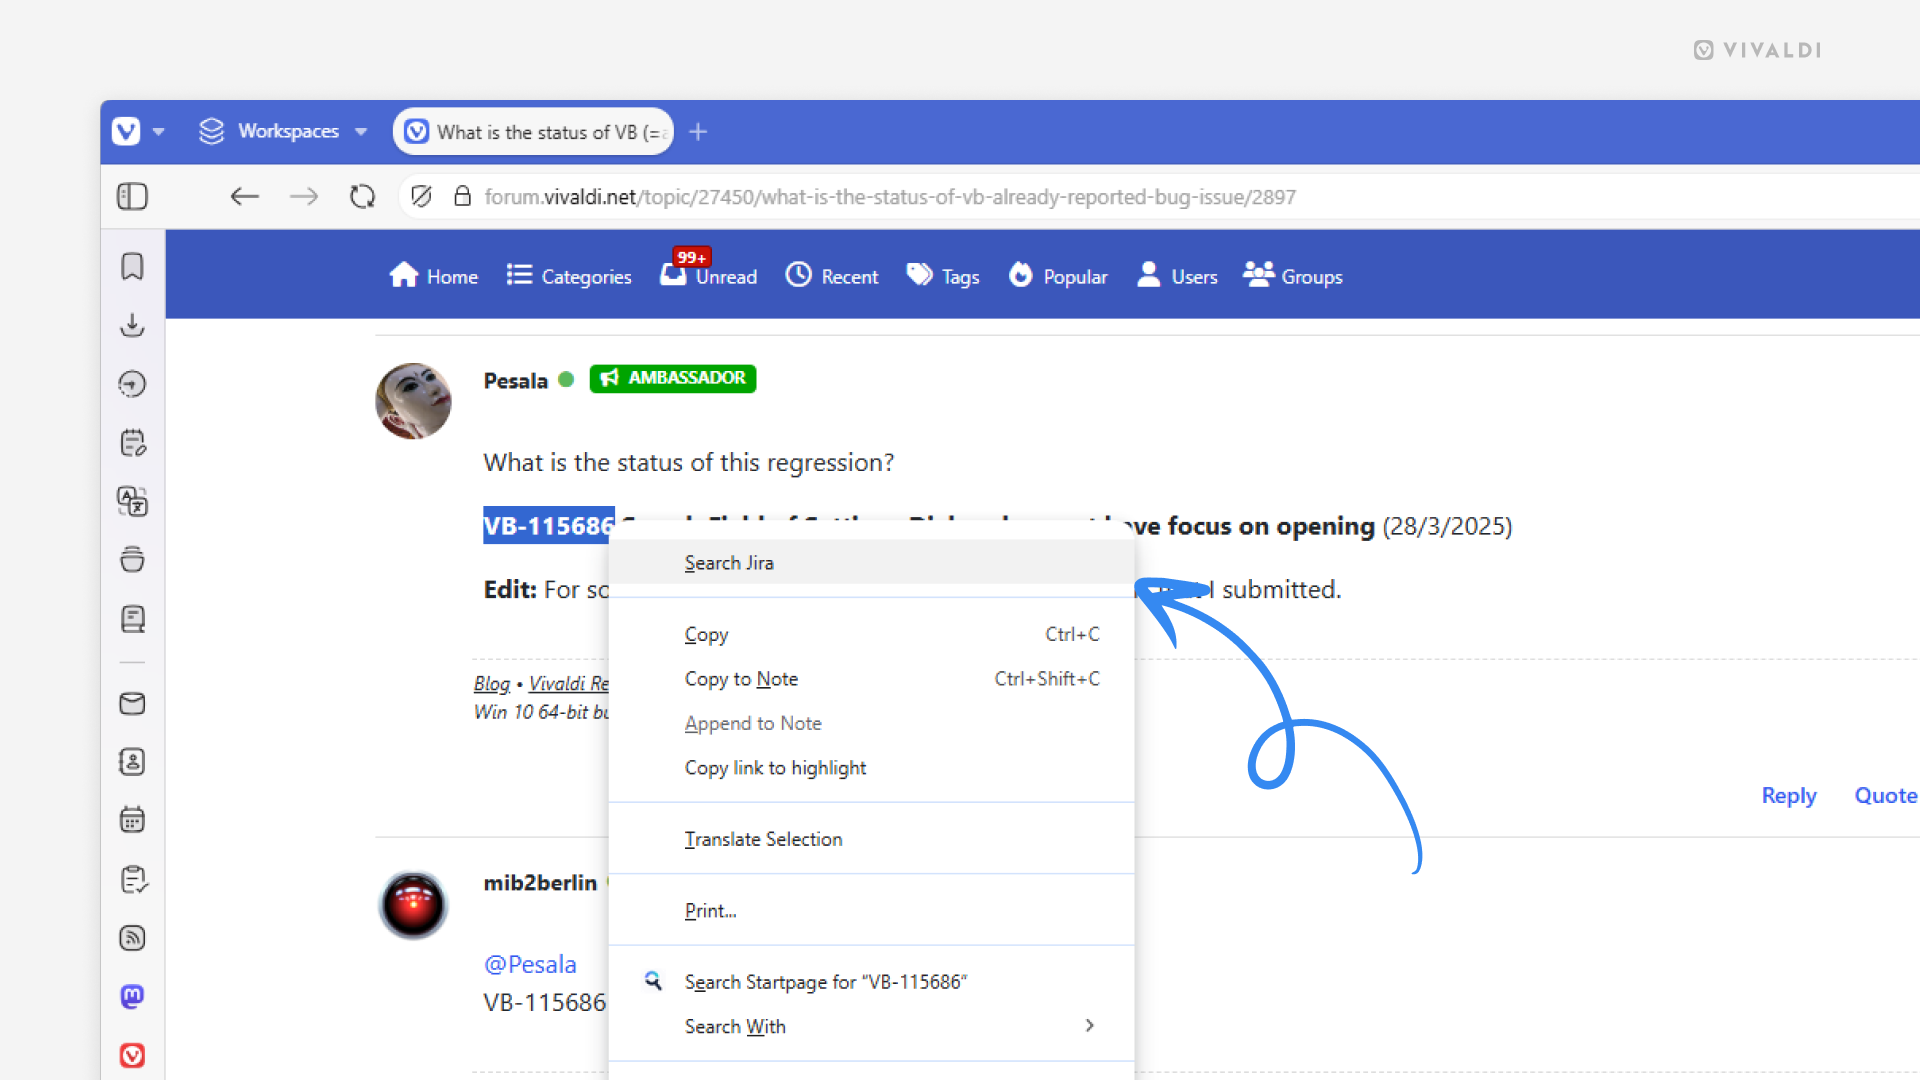Screen dimensions: 1920x1080
Task: Go to forum Home
Action: (434, 276)
